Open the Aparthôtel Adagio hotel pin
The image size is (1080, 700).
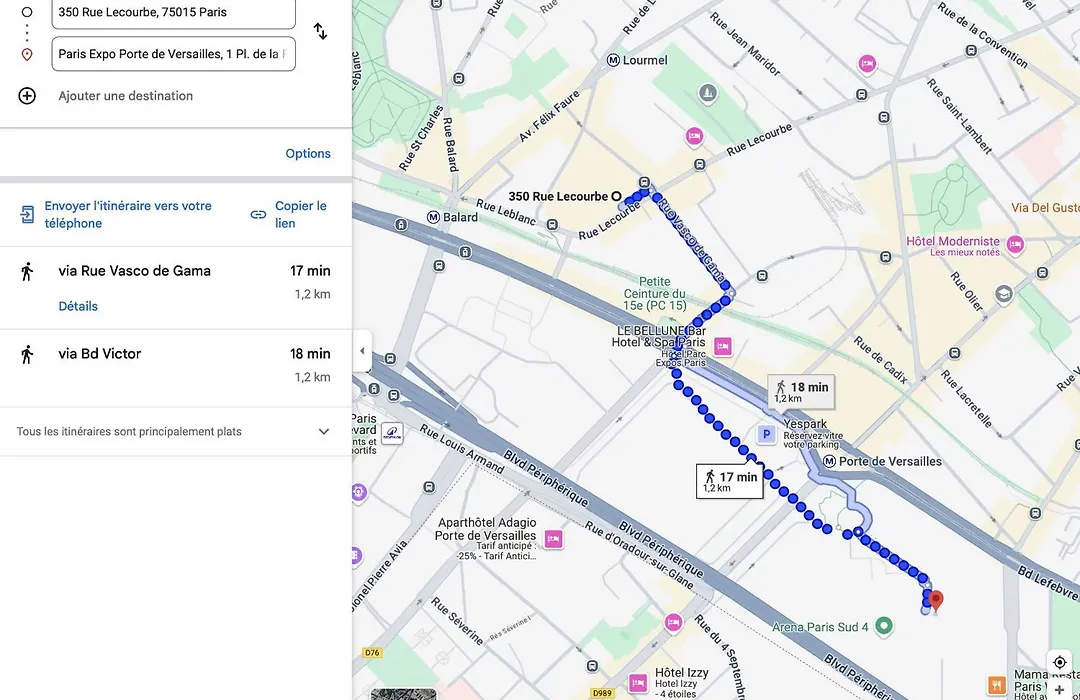[x=553, y=539]
